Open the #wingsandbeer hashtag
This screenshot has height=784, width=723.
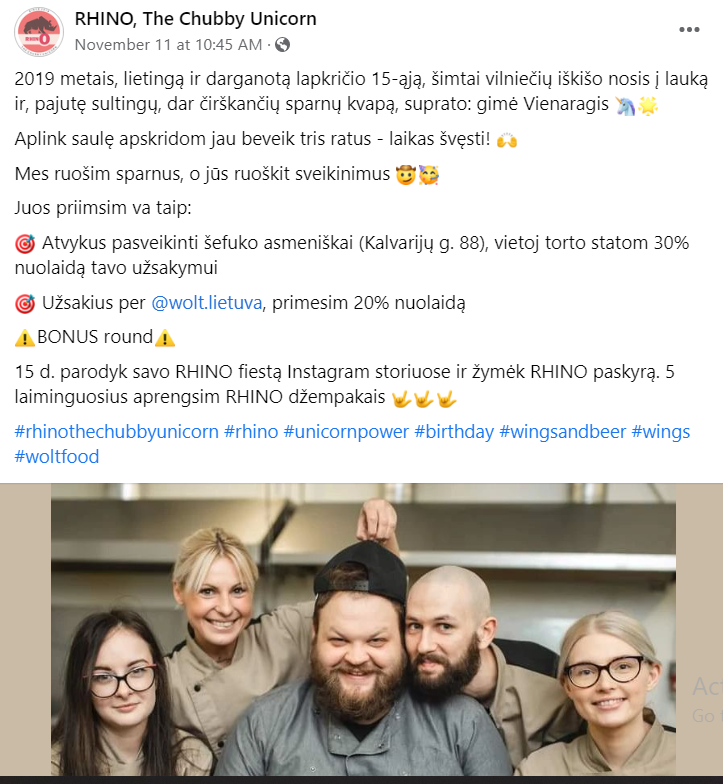pyautogui.click(x=562, y=432)
